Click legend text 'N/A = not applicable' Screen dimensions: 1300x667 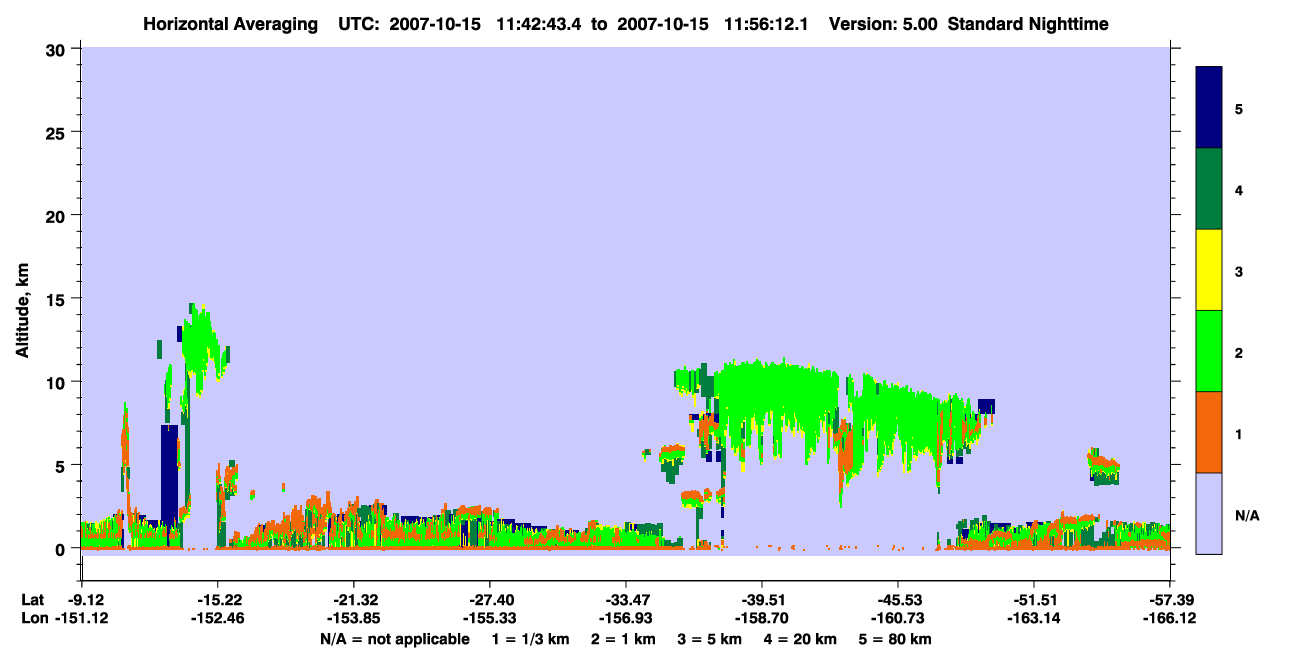click(394, 639)
